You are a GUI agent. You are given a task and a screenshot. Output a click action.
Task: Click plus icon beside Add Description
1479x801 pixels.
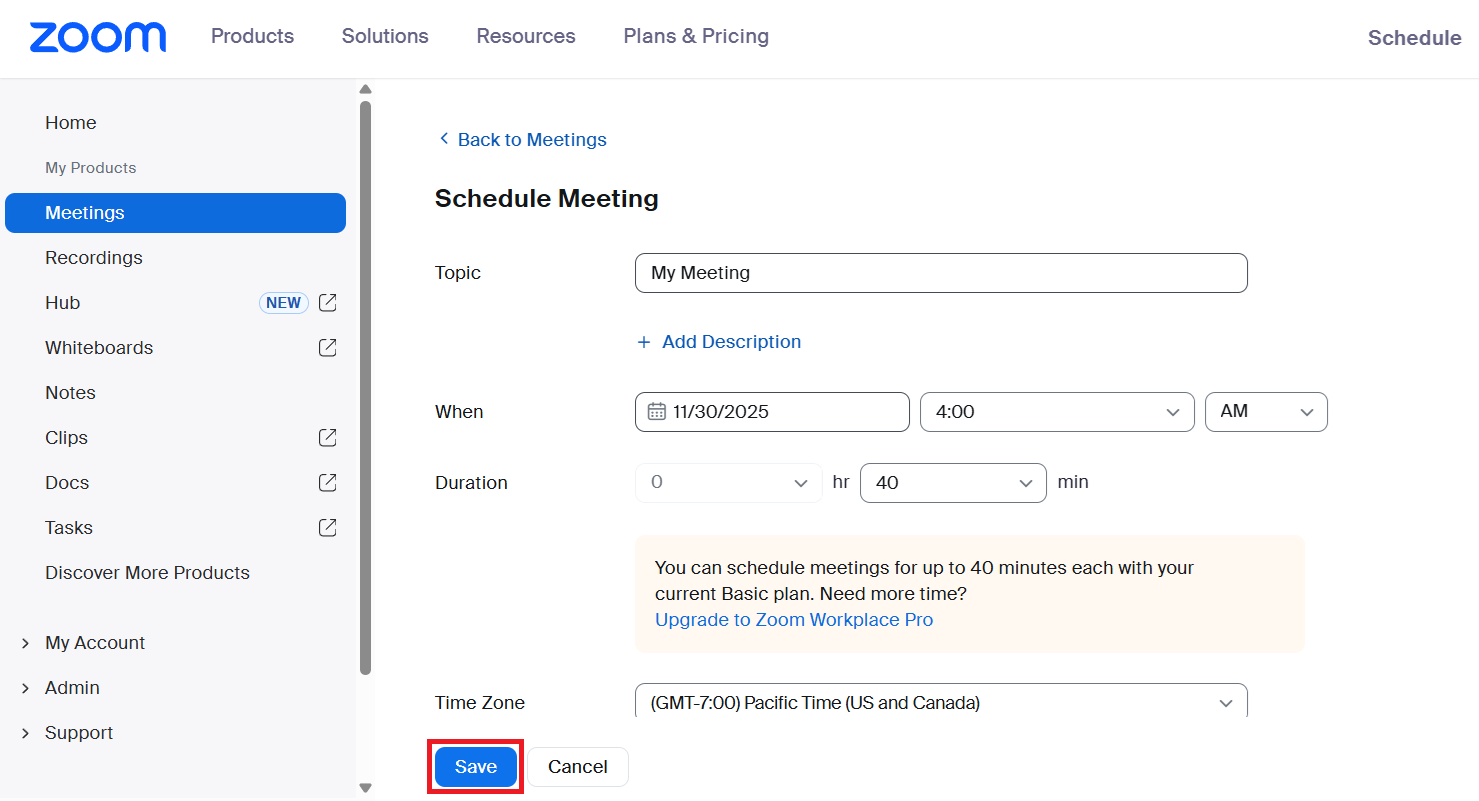pos(644,342)
